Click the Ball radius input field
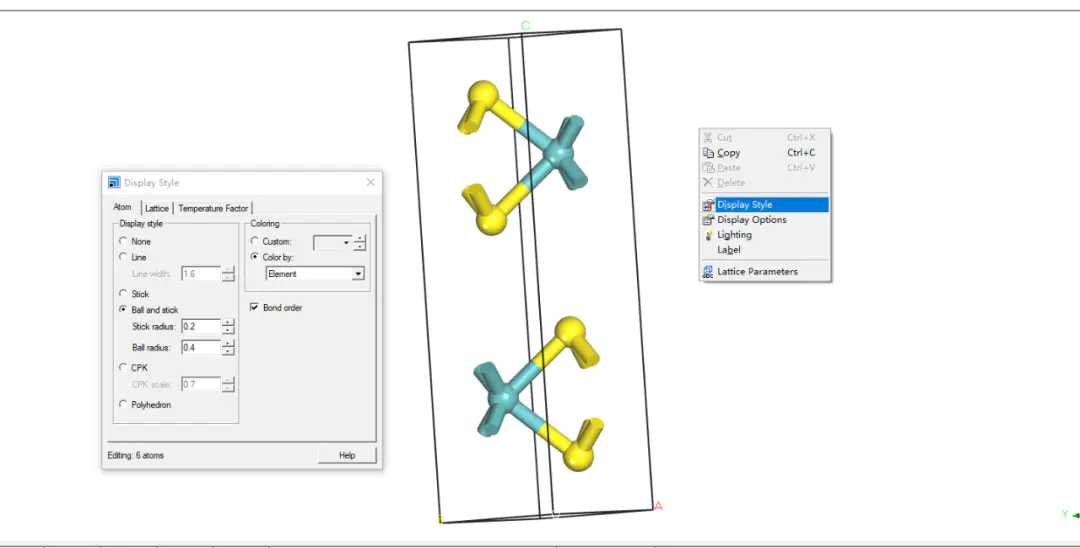The image size is (1080, 548). pos(201,348)
